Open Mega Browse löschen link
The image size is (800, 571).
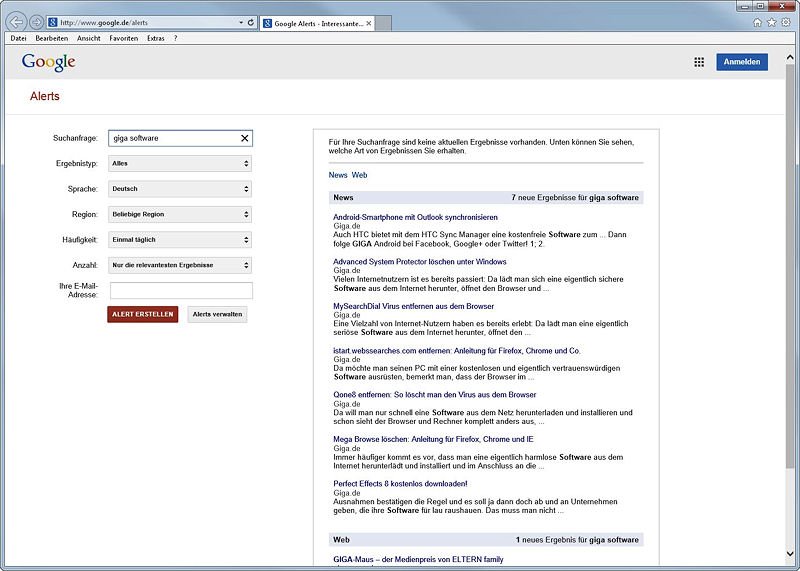(434, 439)
